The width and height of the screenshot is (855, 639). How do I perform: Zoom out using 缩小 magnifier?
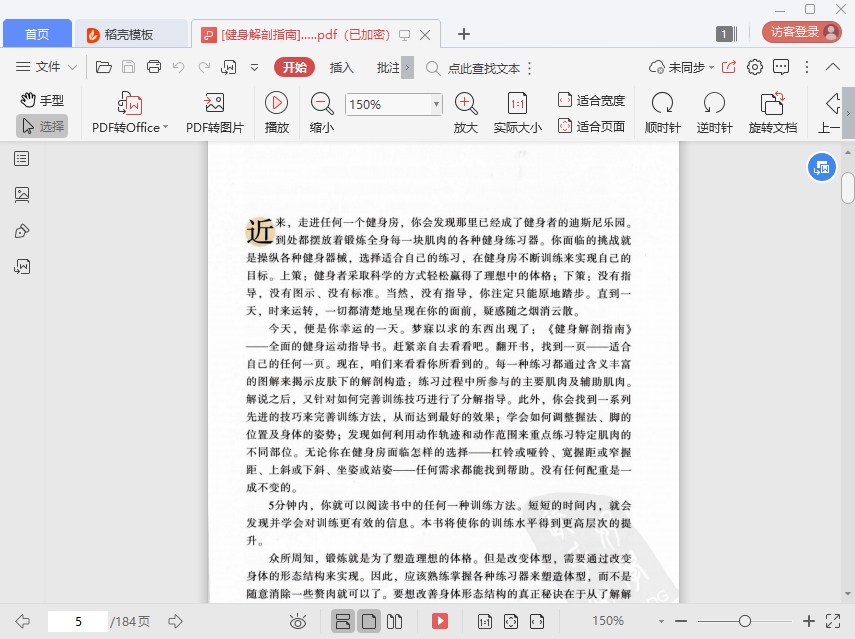coord(322,103)
